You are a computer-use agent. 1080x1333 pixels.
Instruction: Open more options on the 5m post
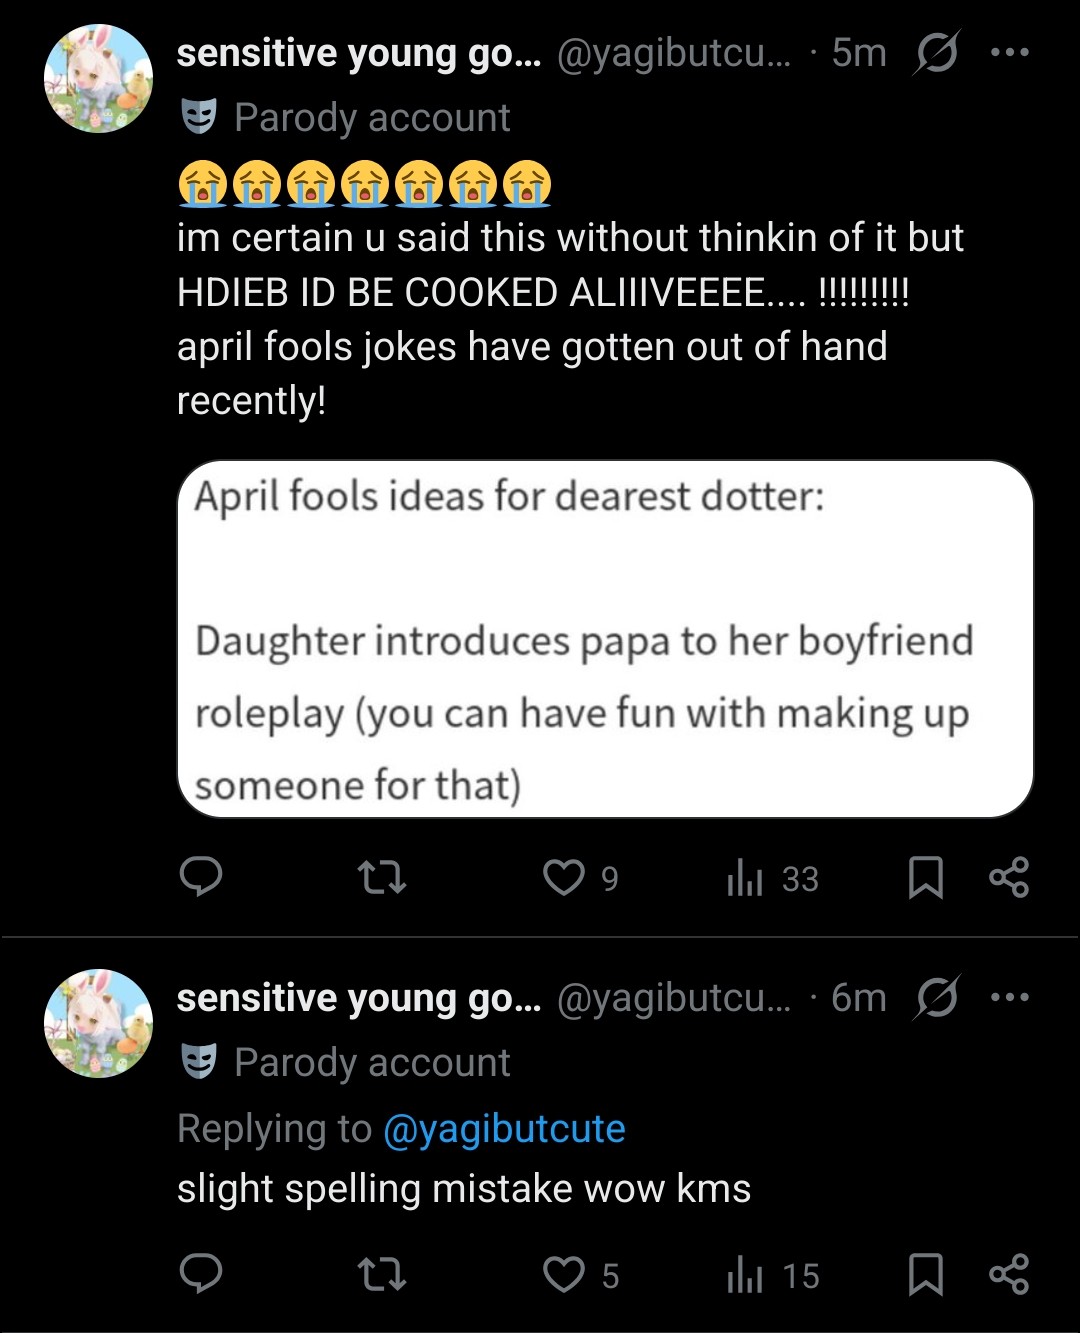(x=1009, y=52)
